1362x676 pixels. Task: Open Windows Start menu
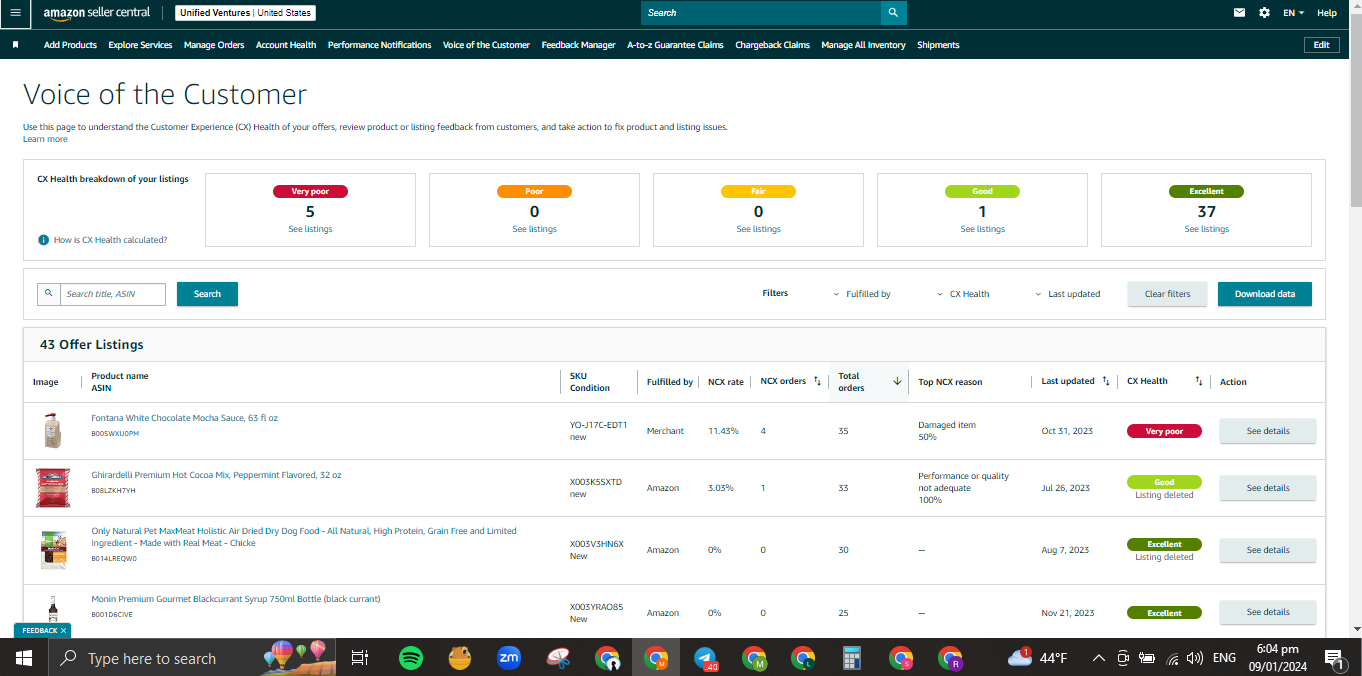pos(24,658)
